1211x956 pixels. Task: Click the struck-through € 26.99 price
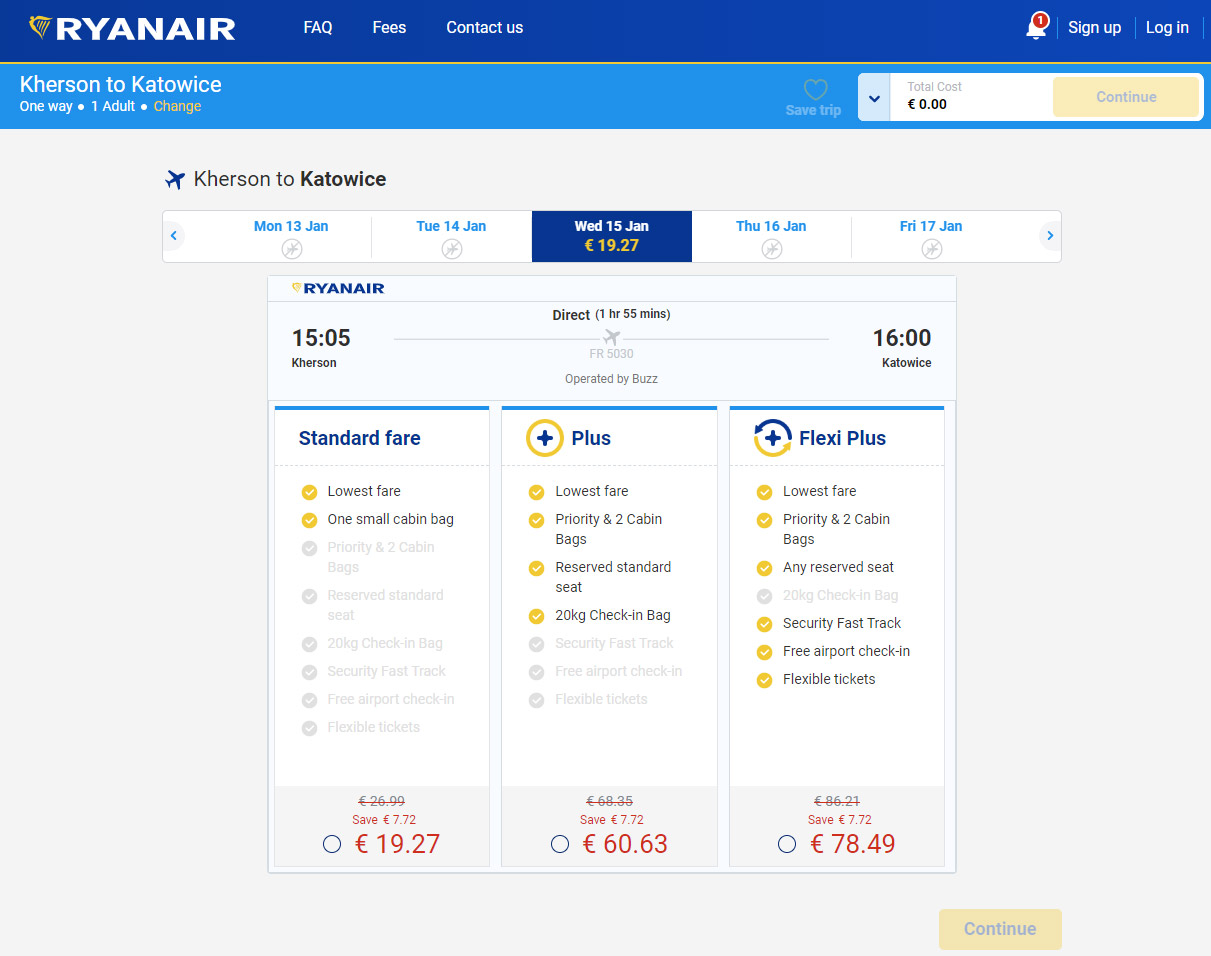tap(382, 801)
